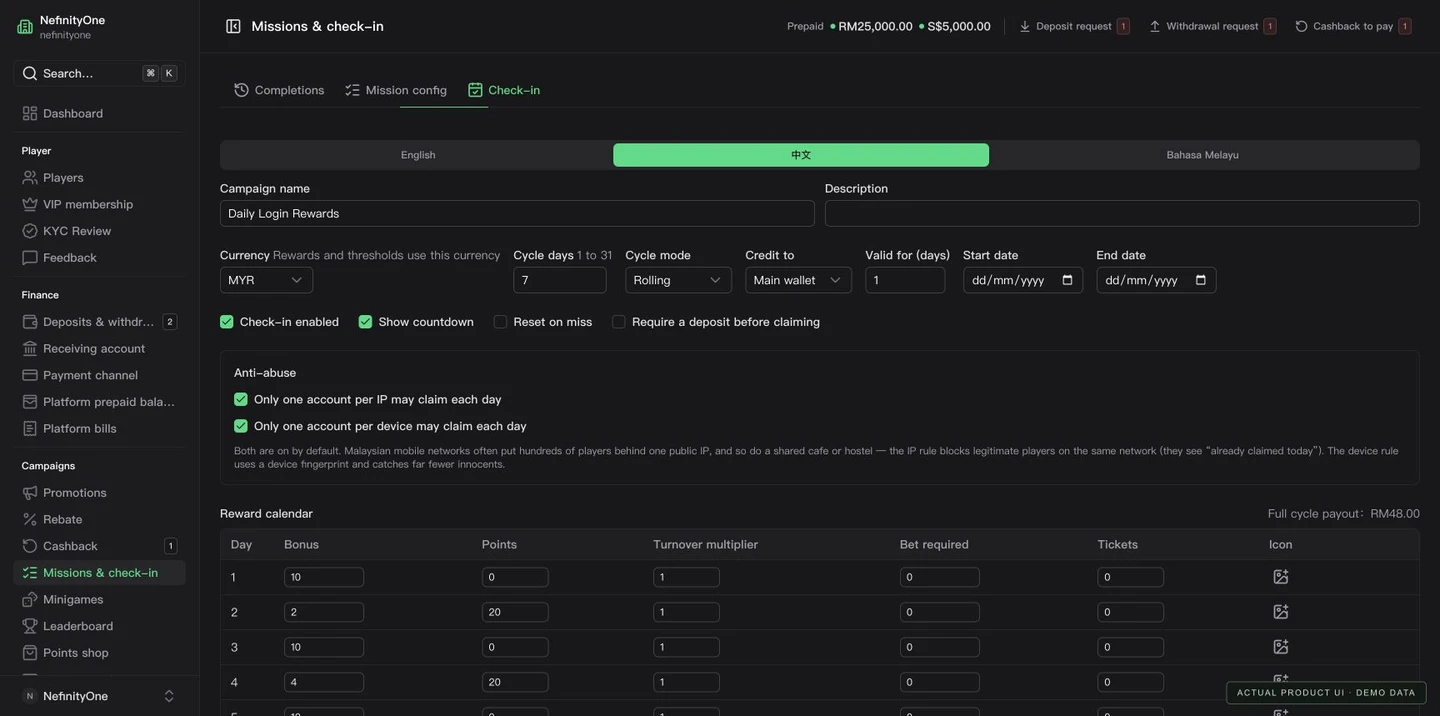Click the S$5,000.00 prepaid balance
Viewport: 1440px width, 716px height.
click(959, 26)
